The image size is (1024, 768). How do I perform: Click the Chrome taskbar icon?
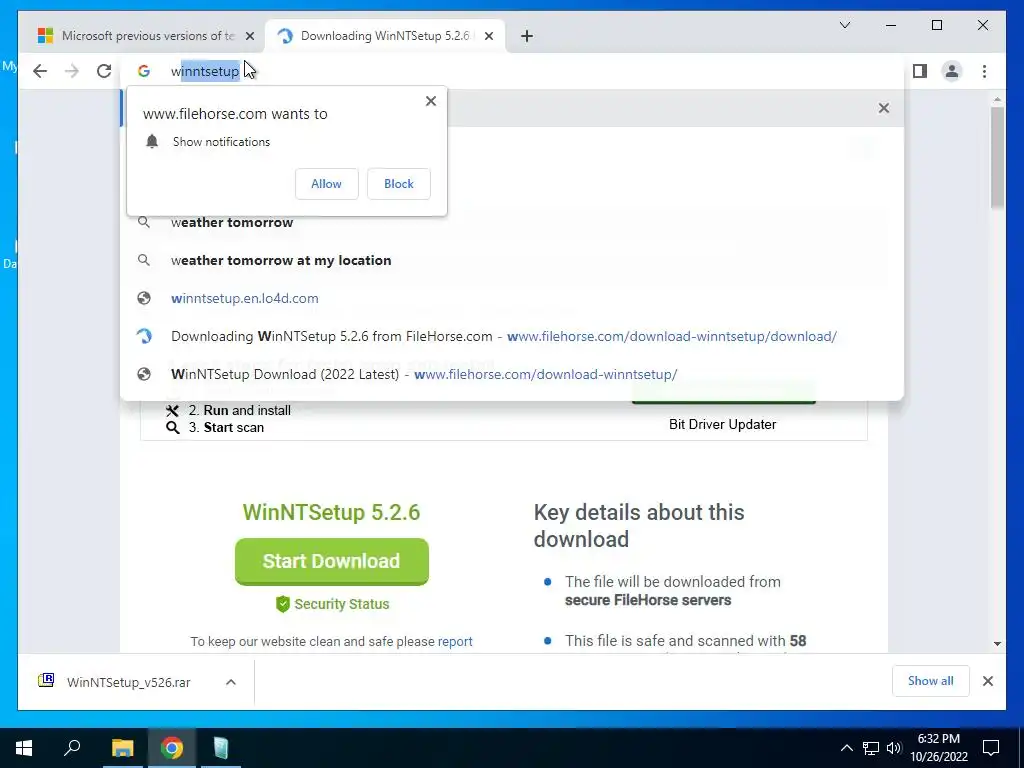[x=172, y=748]
